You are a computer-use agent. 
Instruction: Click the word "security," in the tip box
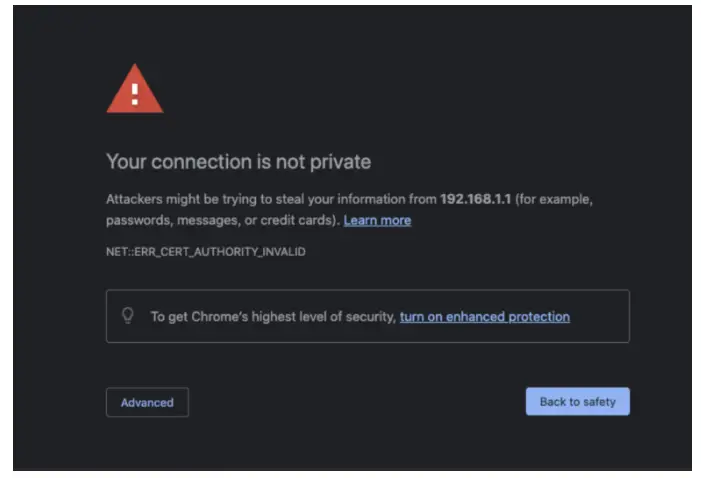click(x=370, y=317)
